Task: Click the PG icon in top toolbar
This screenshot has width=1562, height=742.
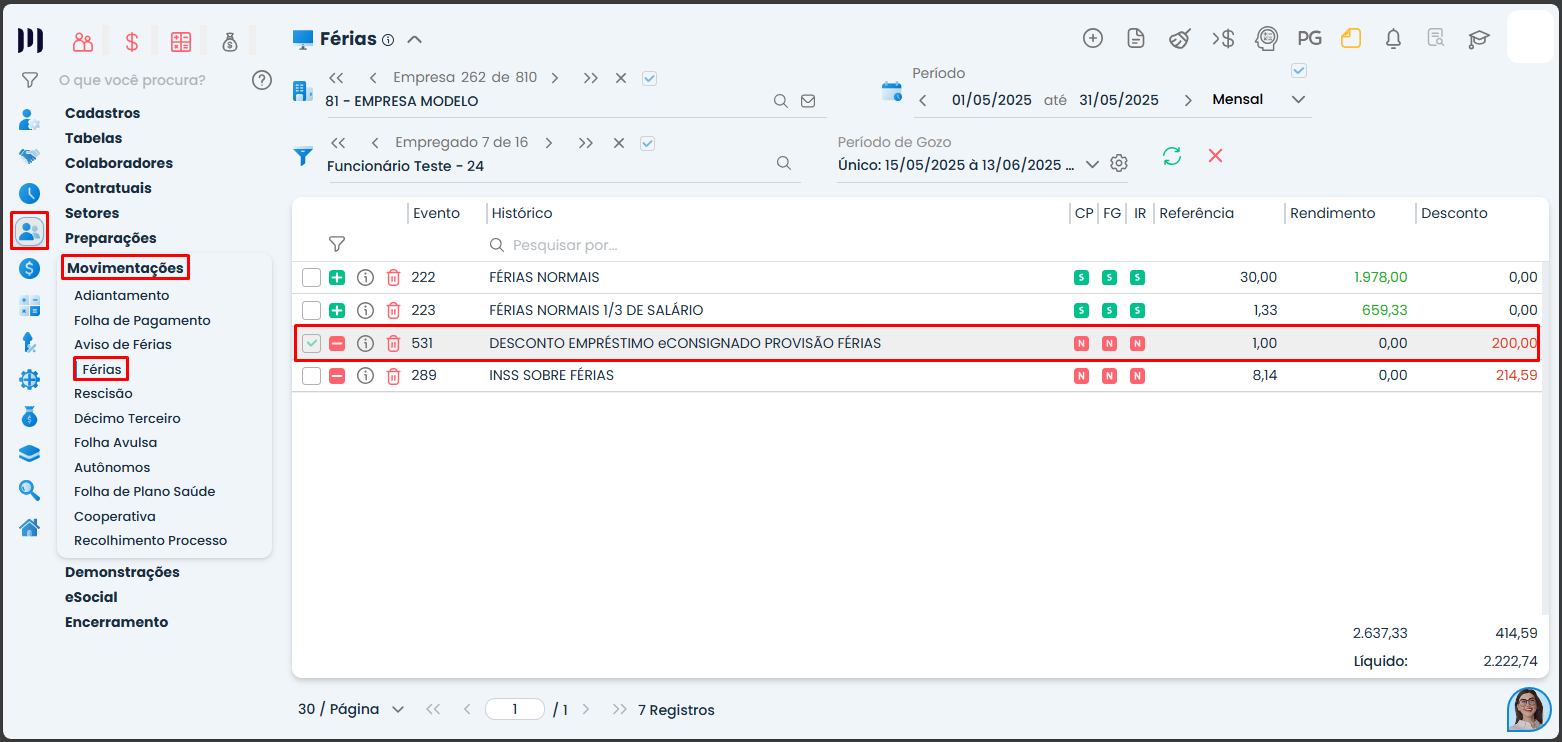Action: click(x=1309, y=39)
